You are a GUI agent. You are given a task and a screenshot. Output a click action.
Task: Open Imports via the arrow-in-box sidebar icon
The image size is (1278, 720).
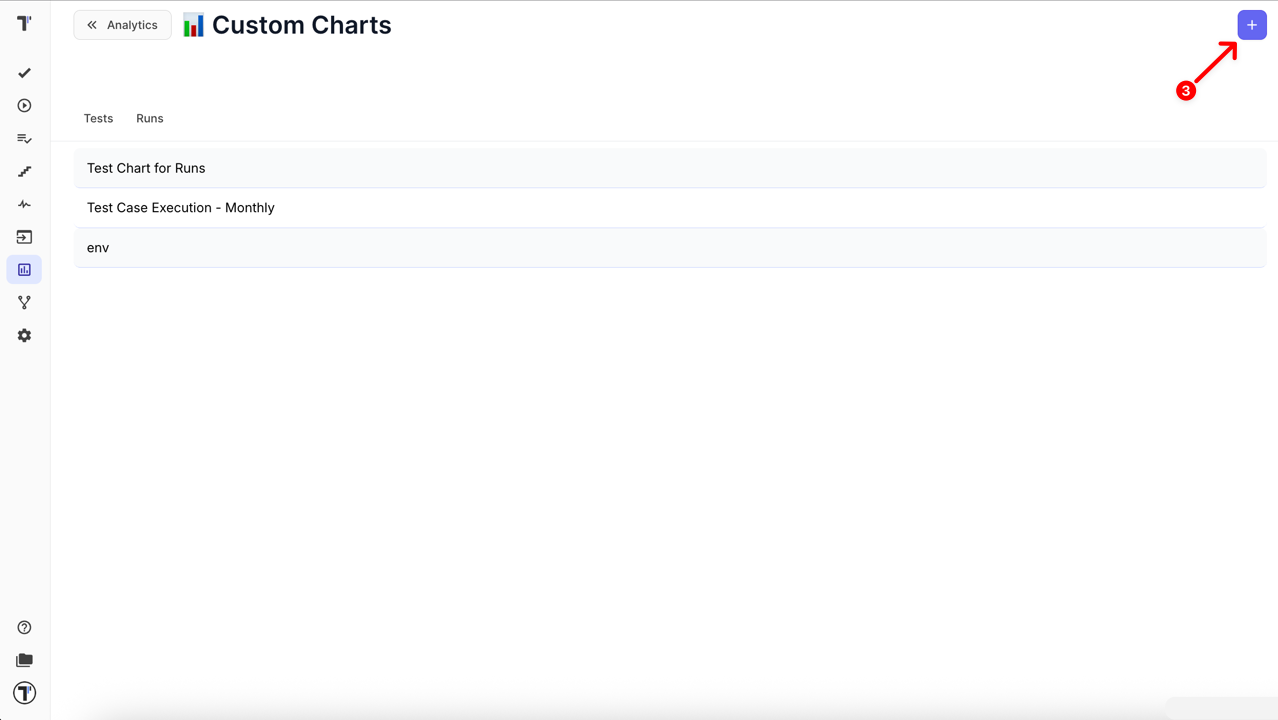coord(24,237)
